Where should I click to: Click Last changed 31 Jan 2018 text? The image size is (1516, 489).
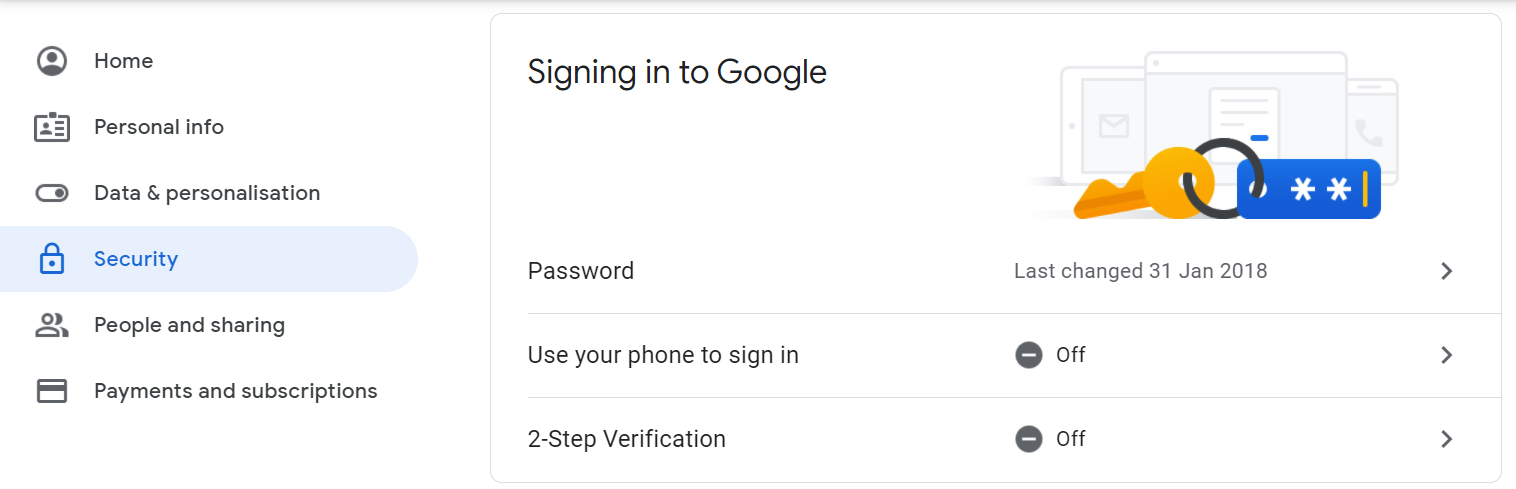(x=1140, y=271)
